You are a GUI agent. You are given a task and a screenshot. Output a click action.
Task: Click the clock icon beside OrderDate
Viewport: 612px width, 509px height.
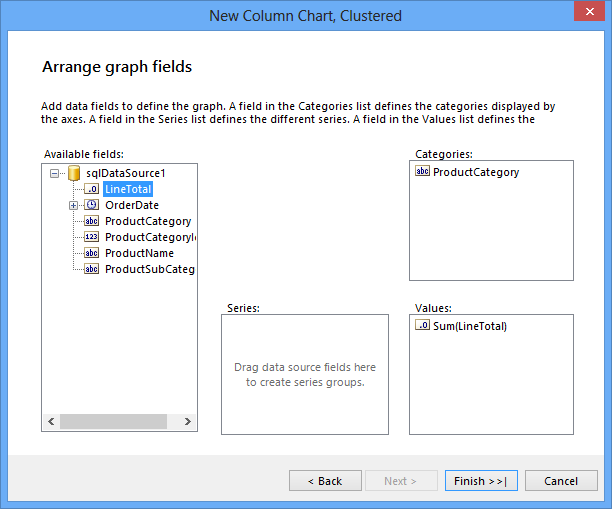pyautogui.click(x=91, y=205)
